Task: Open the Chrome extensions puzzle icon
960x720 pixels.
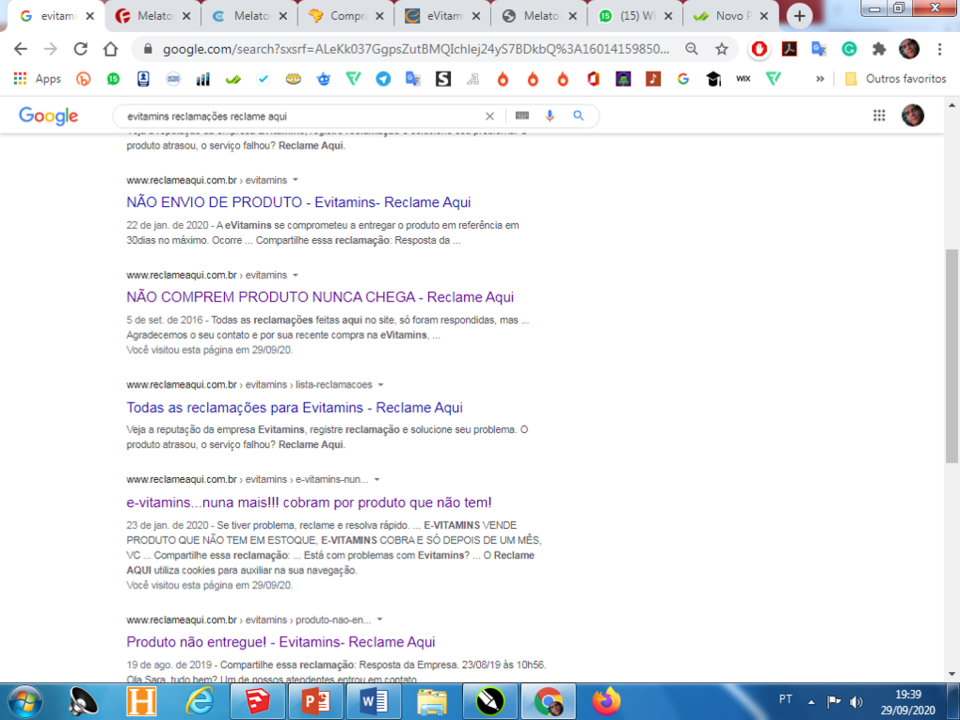Action: [x=878, y=50]
